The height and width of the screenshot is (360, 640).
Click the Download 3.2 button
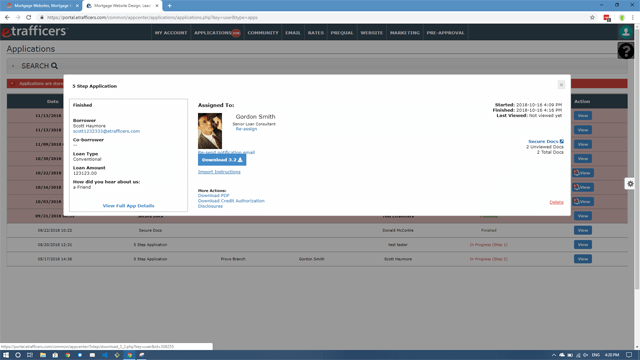[222, 160]
